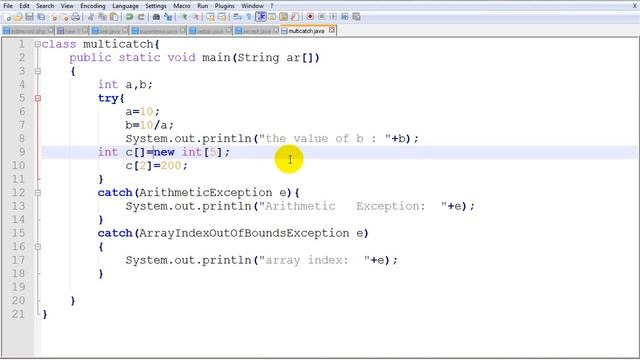640x360 pixels.
Task: Close the multicatch.java tab
Action: (332, 30)
